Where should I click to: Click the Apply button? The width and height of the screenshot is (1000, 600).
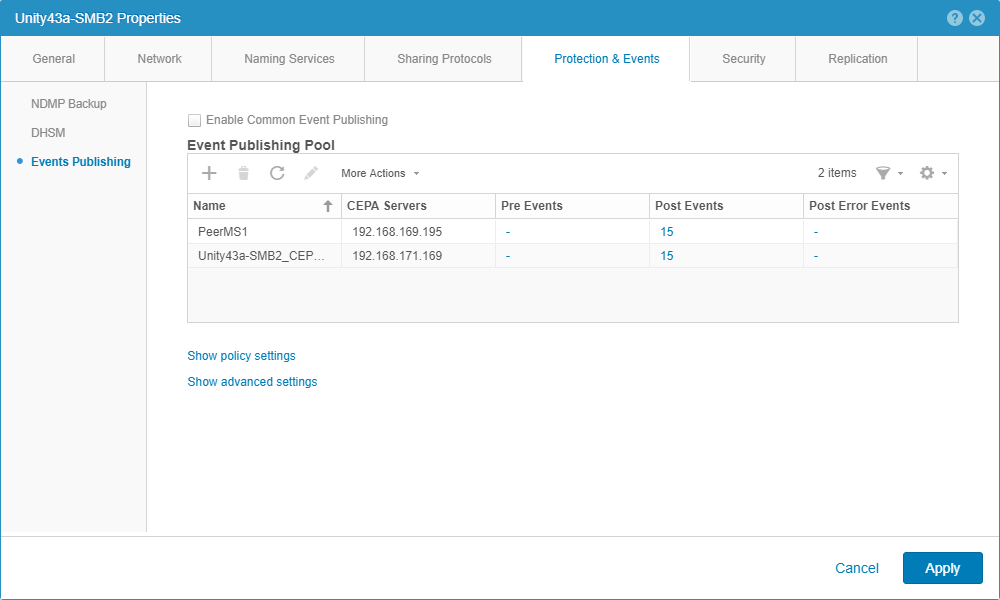tap(942, 568)
